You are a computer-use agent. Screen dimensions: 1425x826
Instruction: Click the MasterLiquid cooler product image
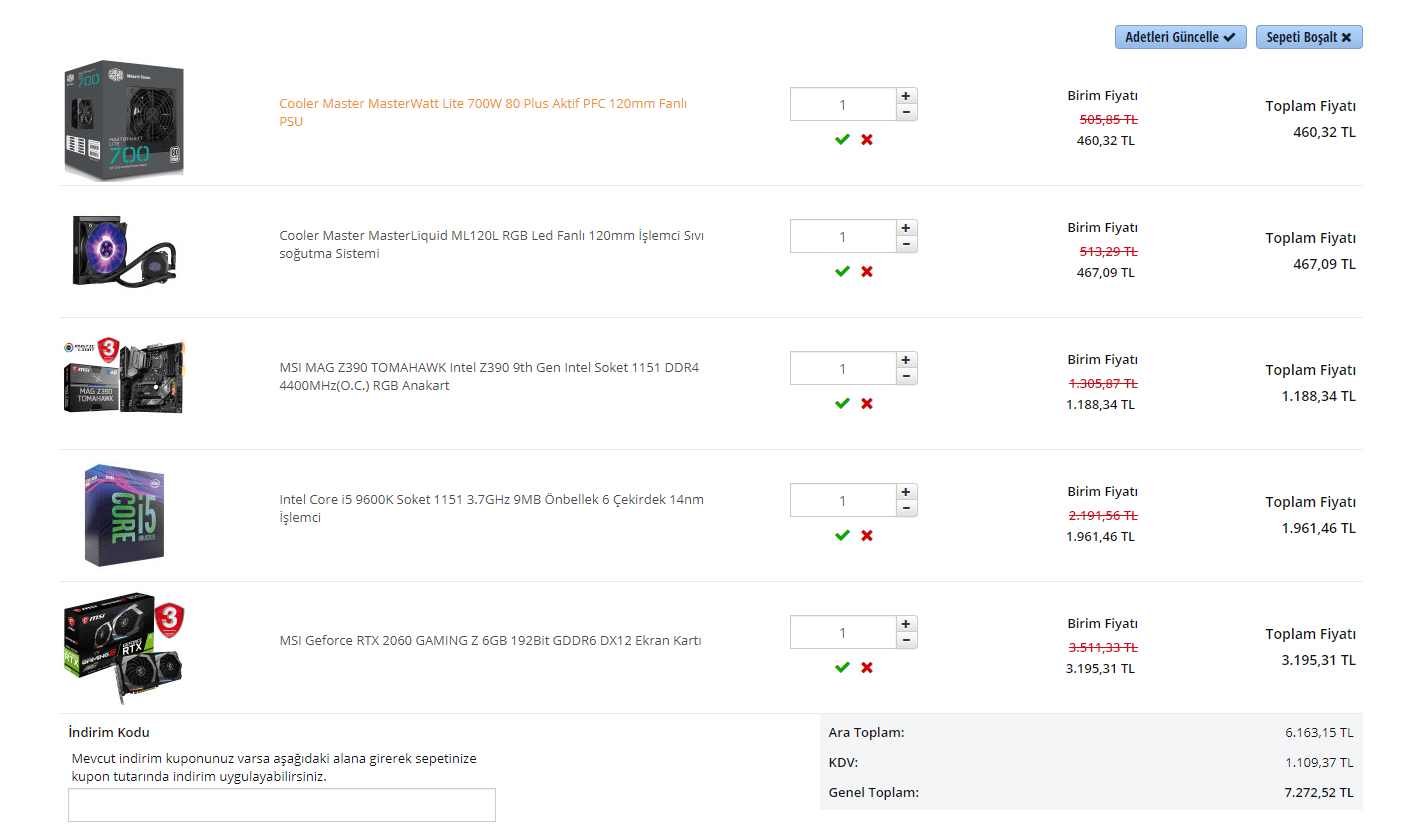point(124,251)
